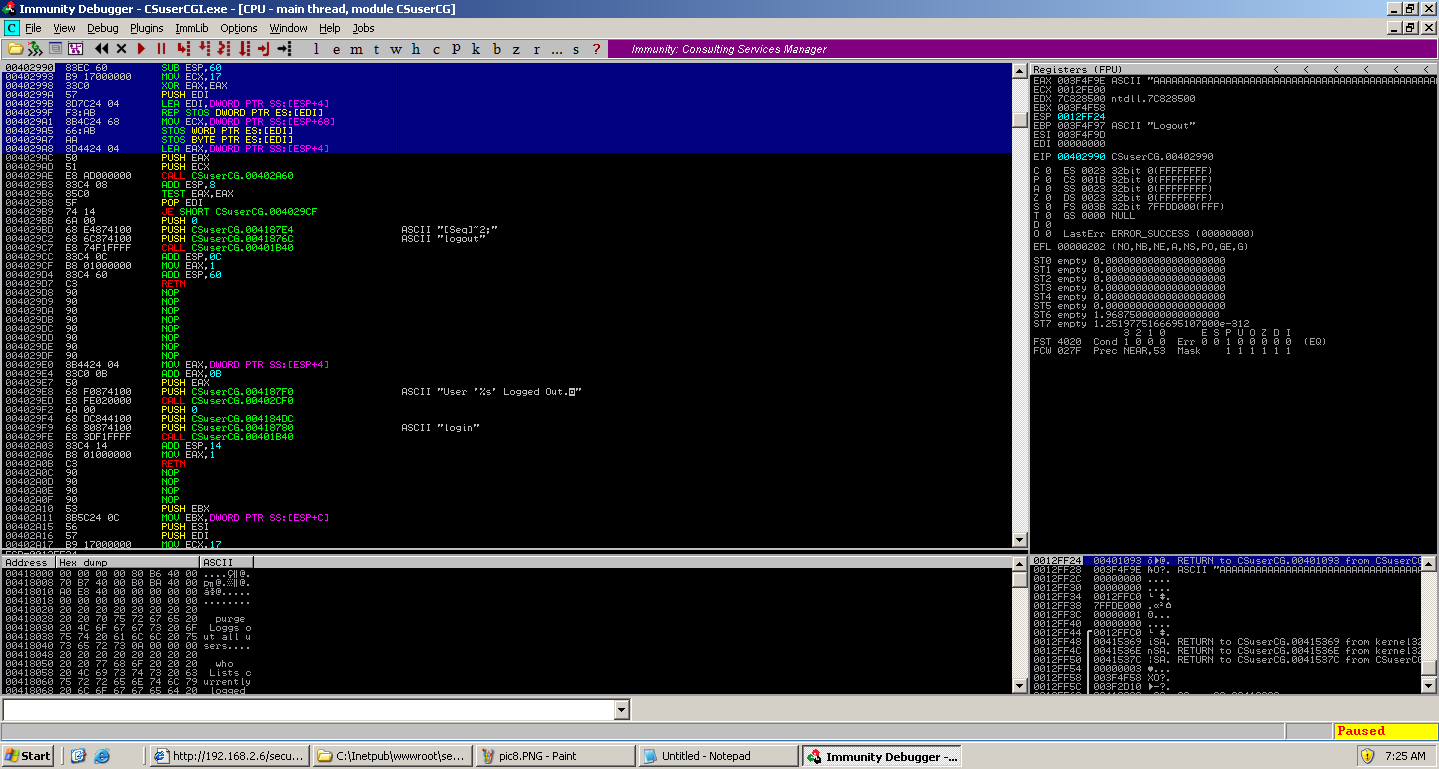Show call stack using the 'k' icon
The width and height of the screenshot is (1439, 769).
click(x=475, y=48)
